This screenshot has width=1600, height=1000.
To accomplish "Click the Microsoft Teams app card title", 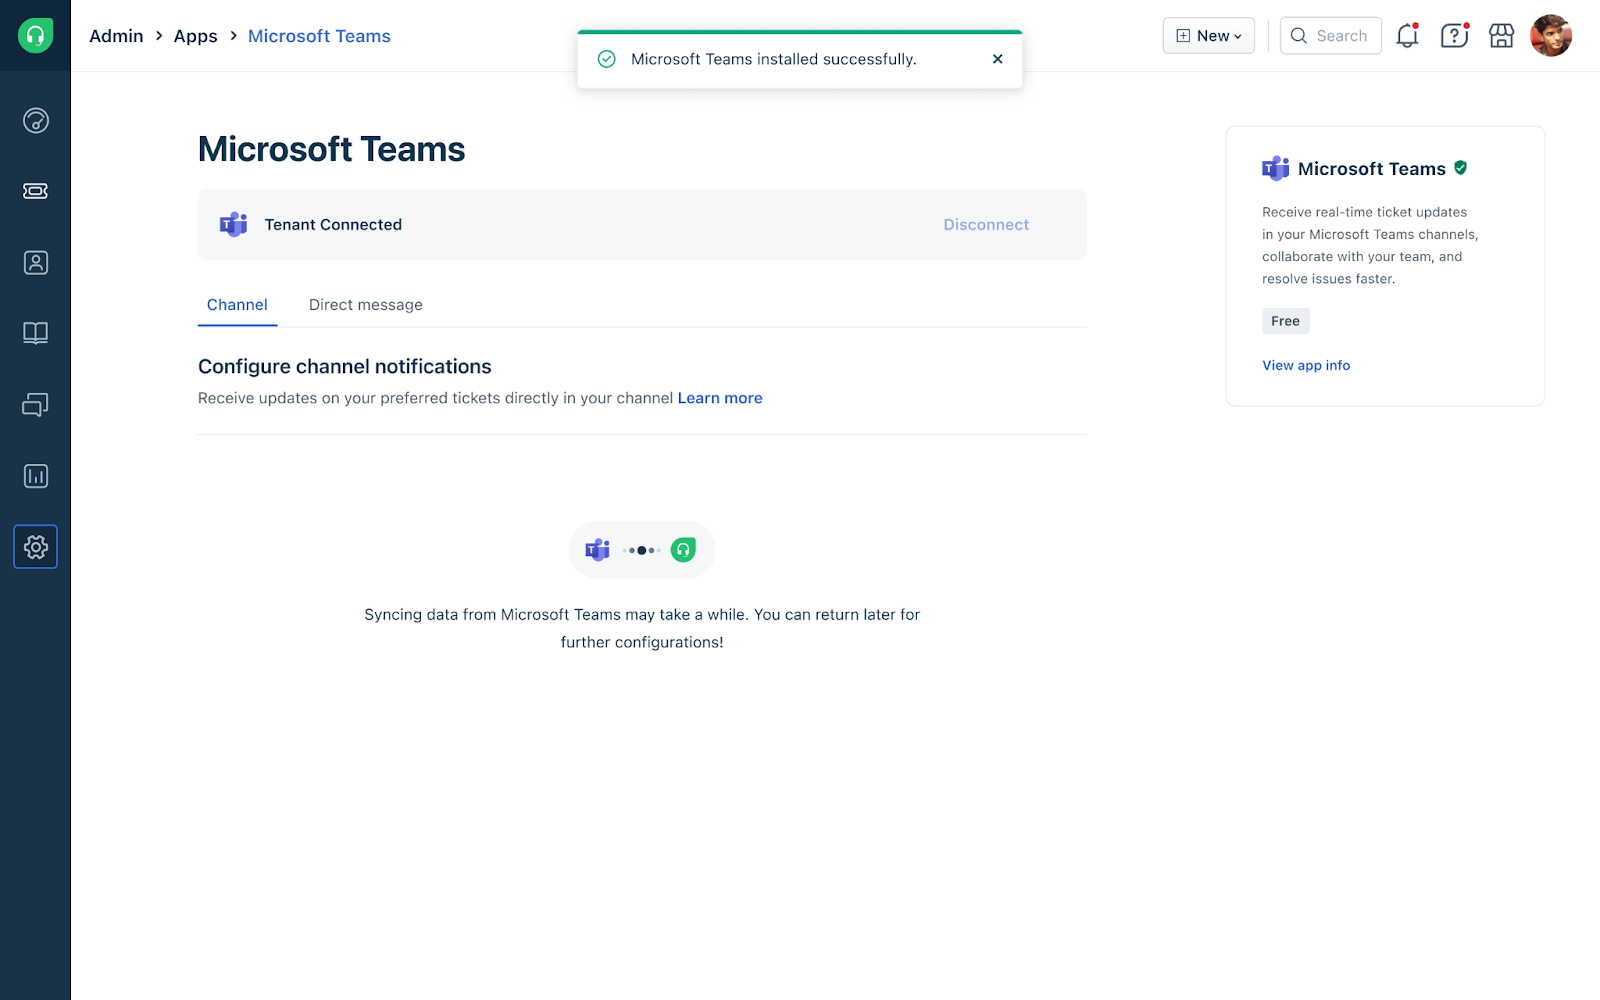I will coord(1371,169).
